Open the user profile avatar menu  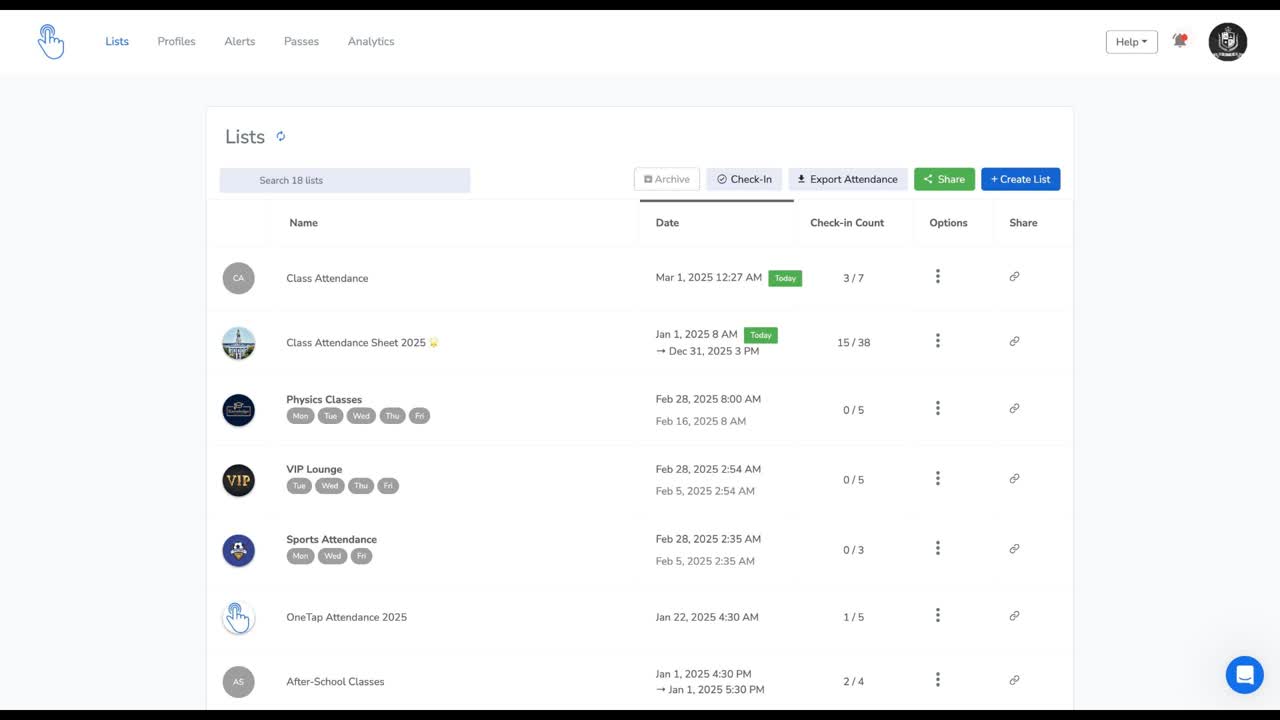(1227, 42)
